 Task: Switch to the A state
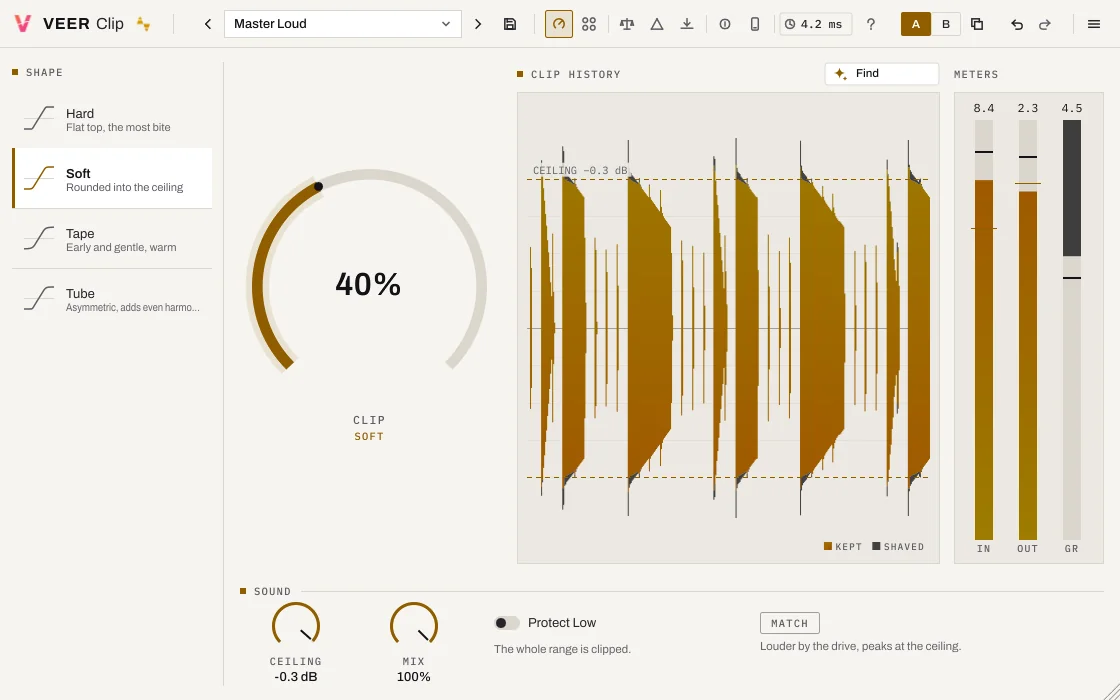tap(916, 24)
